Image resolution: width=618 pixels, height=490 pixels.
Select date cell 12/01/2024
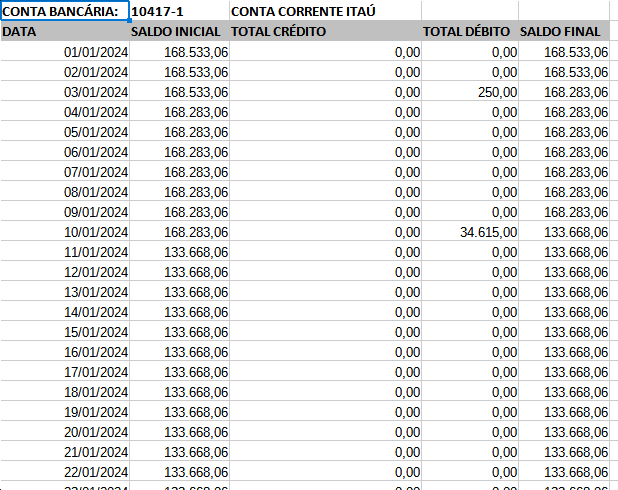point(65,272)
